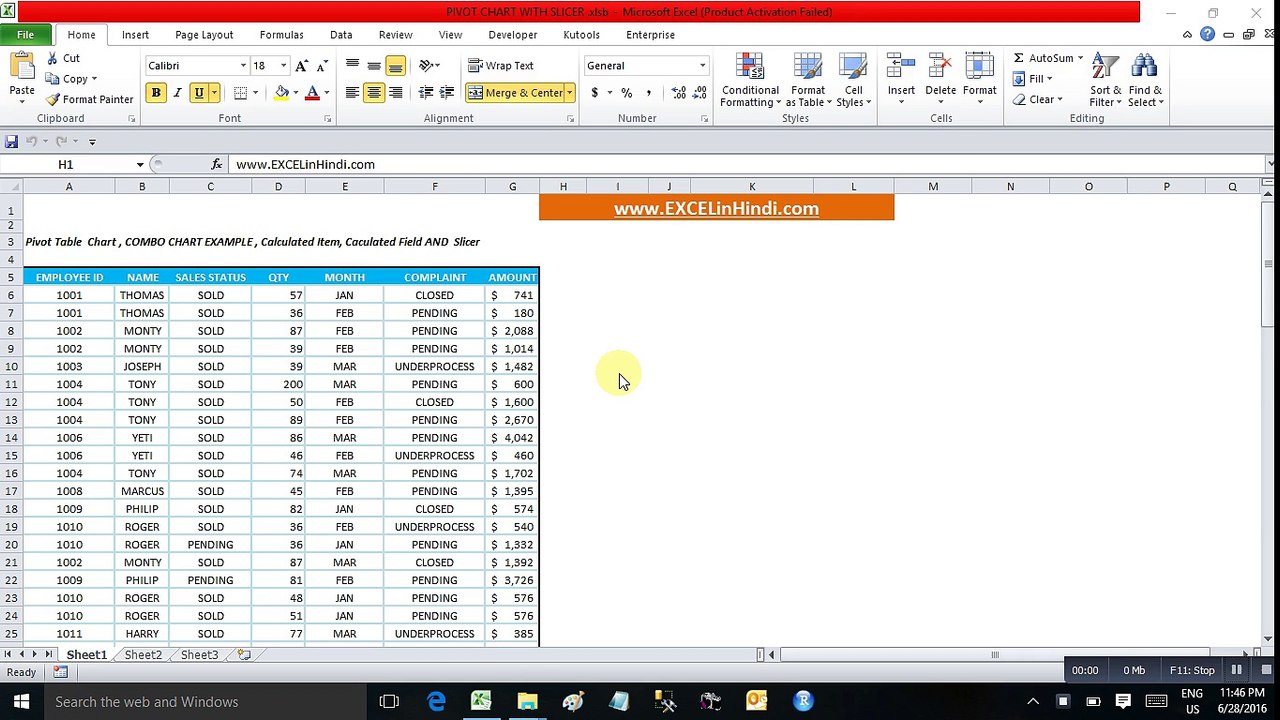Image resolution: width=1280 pixels, height=720 pixels.
Task: Select the top align icon
Action: coord(352,66)
